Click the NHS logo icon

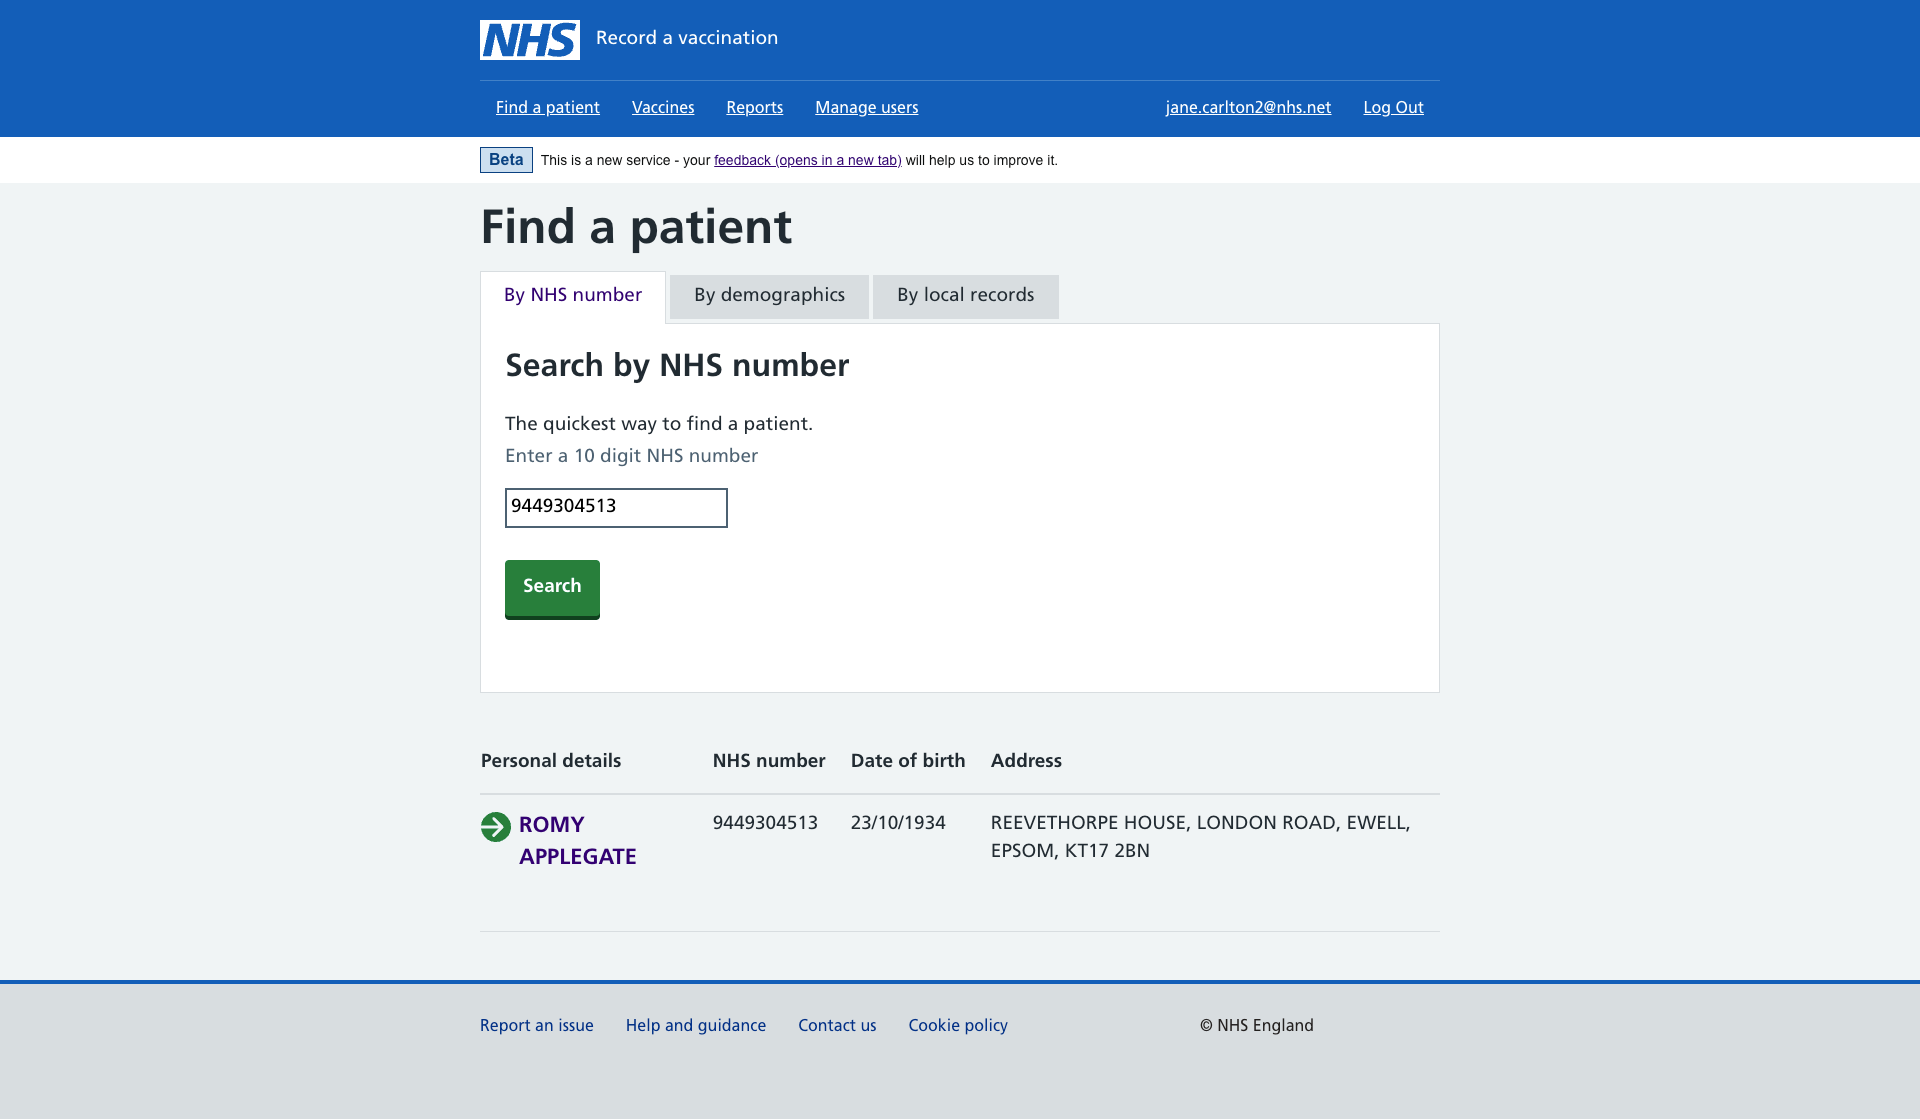[x=529, y=39]
